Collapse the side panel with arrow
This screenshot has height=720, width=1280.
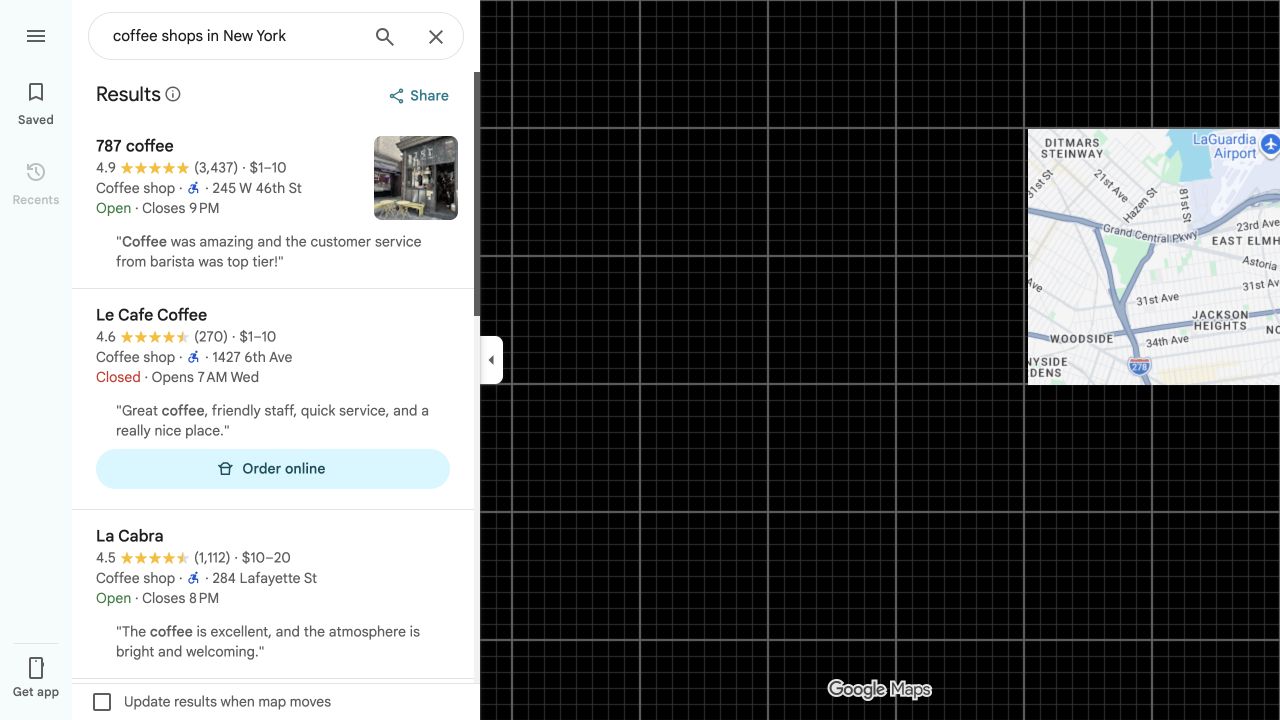click(491, 360)
